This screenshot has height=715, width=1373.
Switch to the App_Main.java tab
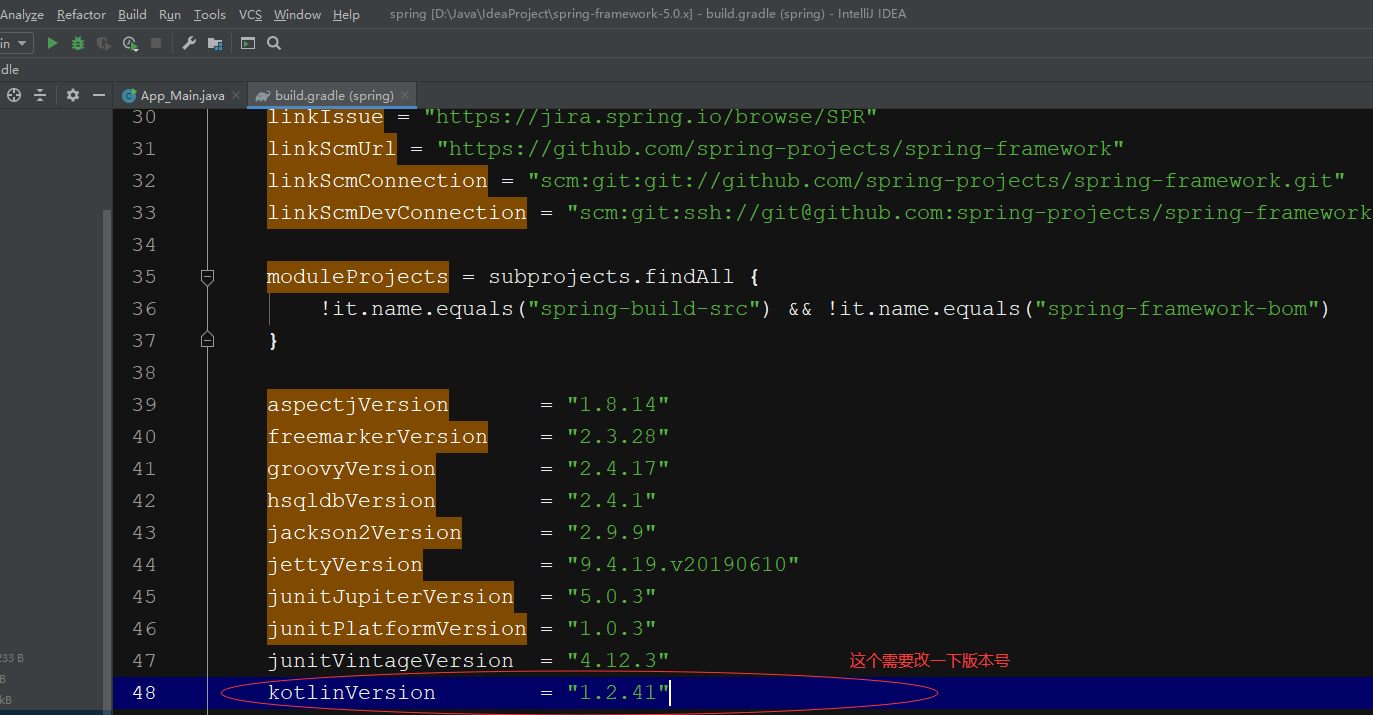[181, 96]
